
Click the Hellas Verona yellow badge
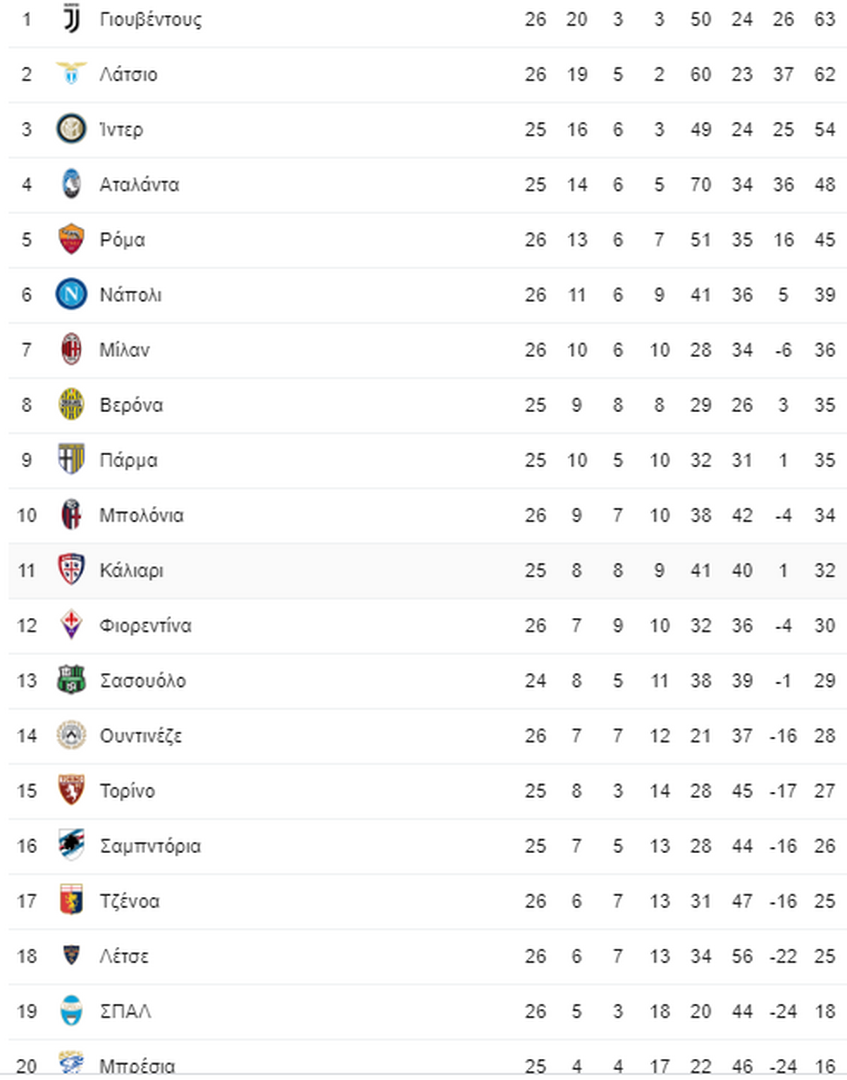(71, 404)
